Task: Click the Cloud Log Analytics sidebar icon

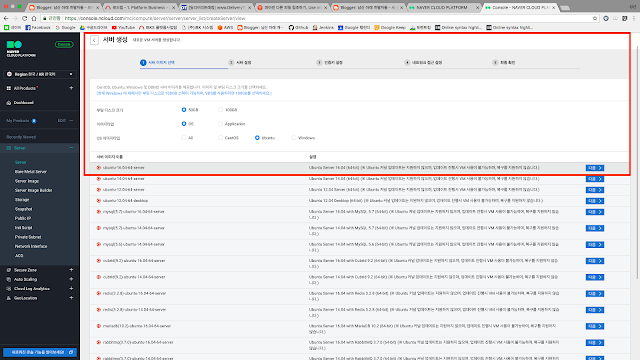Action: pyautogui.click(x=9, y=289)
